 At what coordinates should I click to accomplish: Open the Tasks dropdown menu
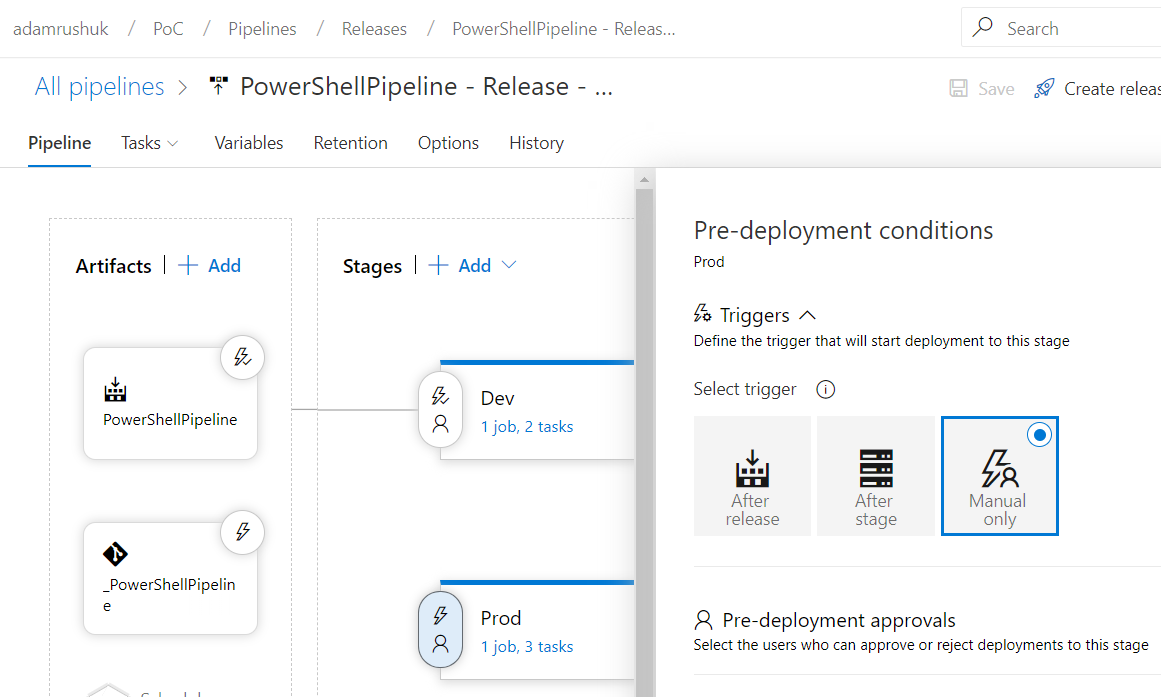(149, 143)
